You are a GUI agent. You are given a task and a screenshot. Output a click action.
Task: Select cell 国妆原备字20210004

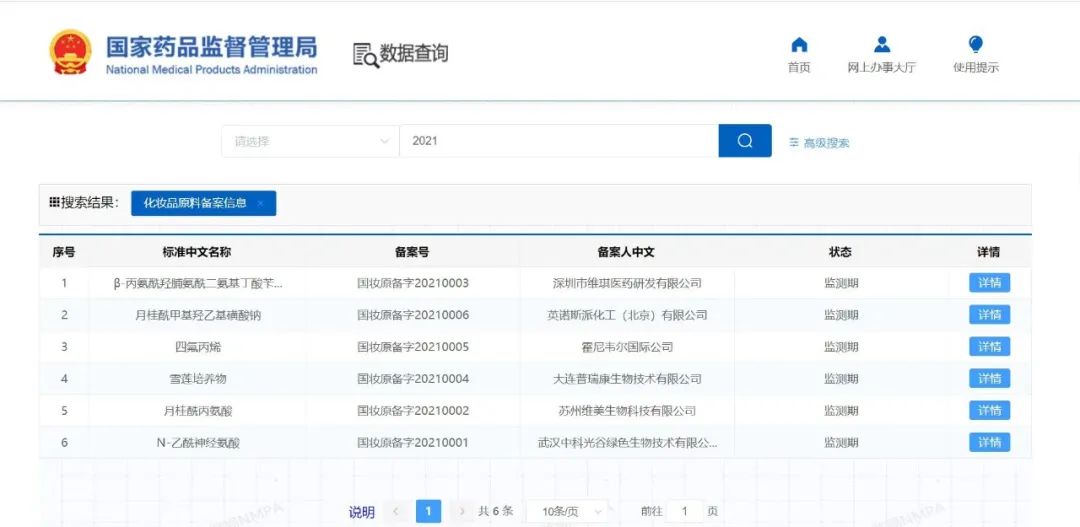pos(413,379)
